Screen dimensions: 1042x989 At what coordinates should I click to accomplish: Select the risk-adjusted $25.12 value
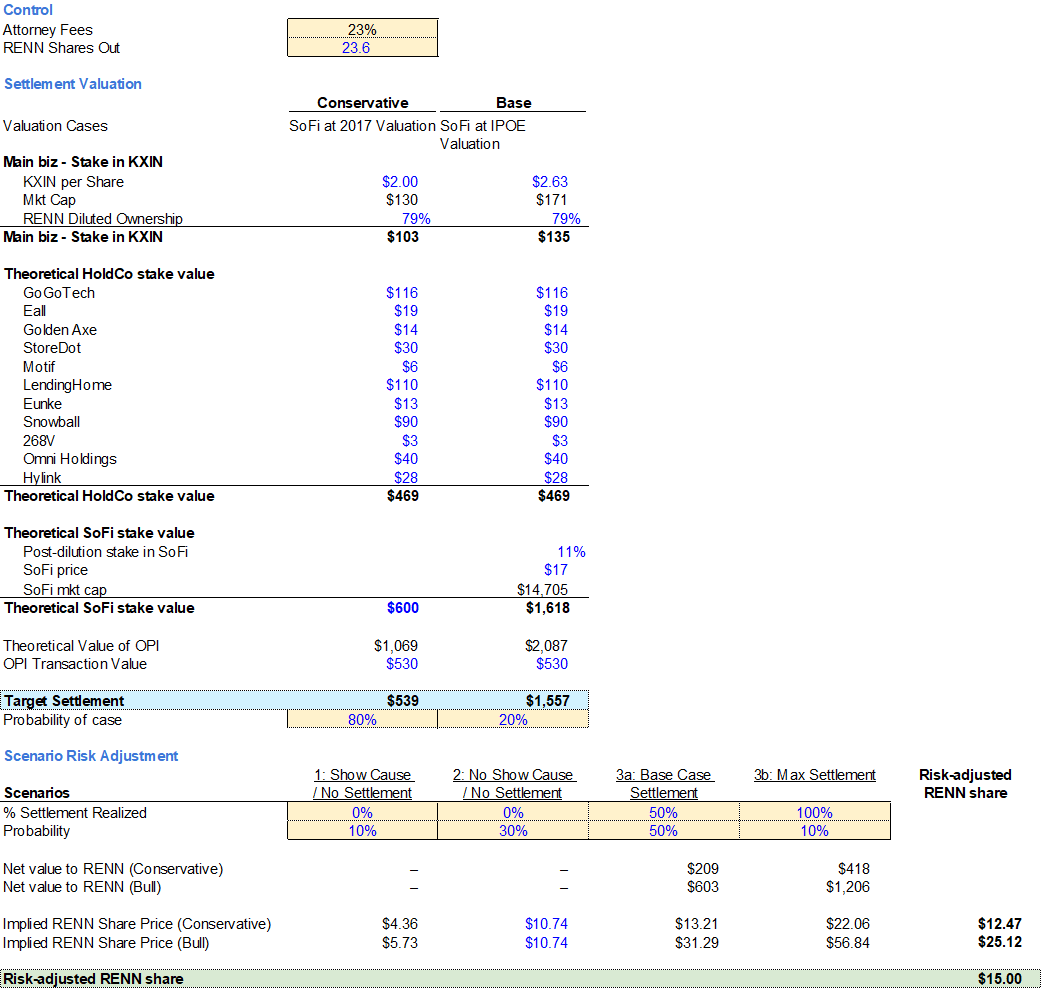click(x=999, y=942)
